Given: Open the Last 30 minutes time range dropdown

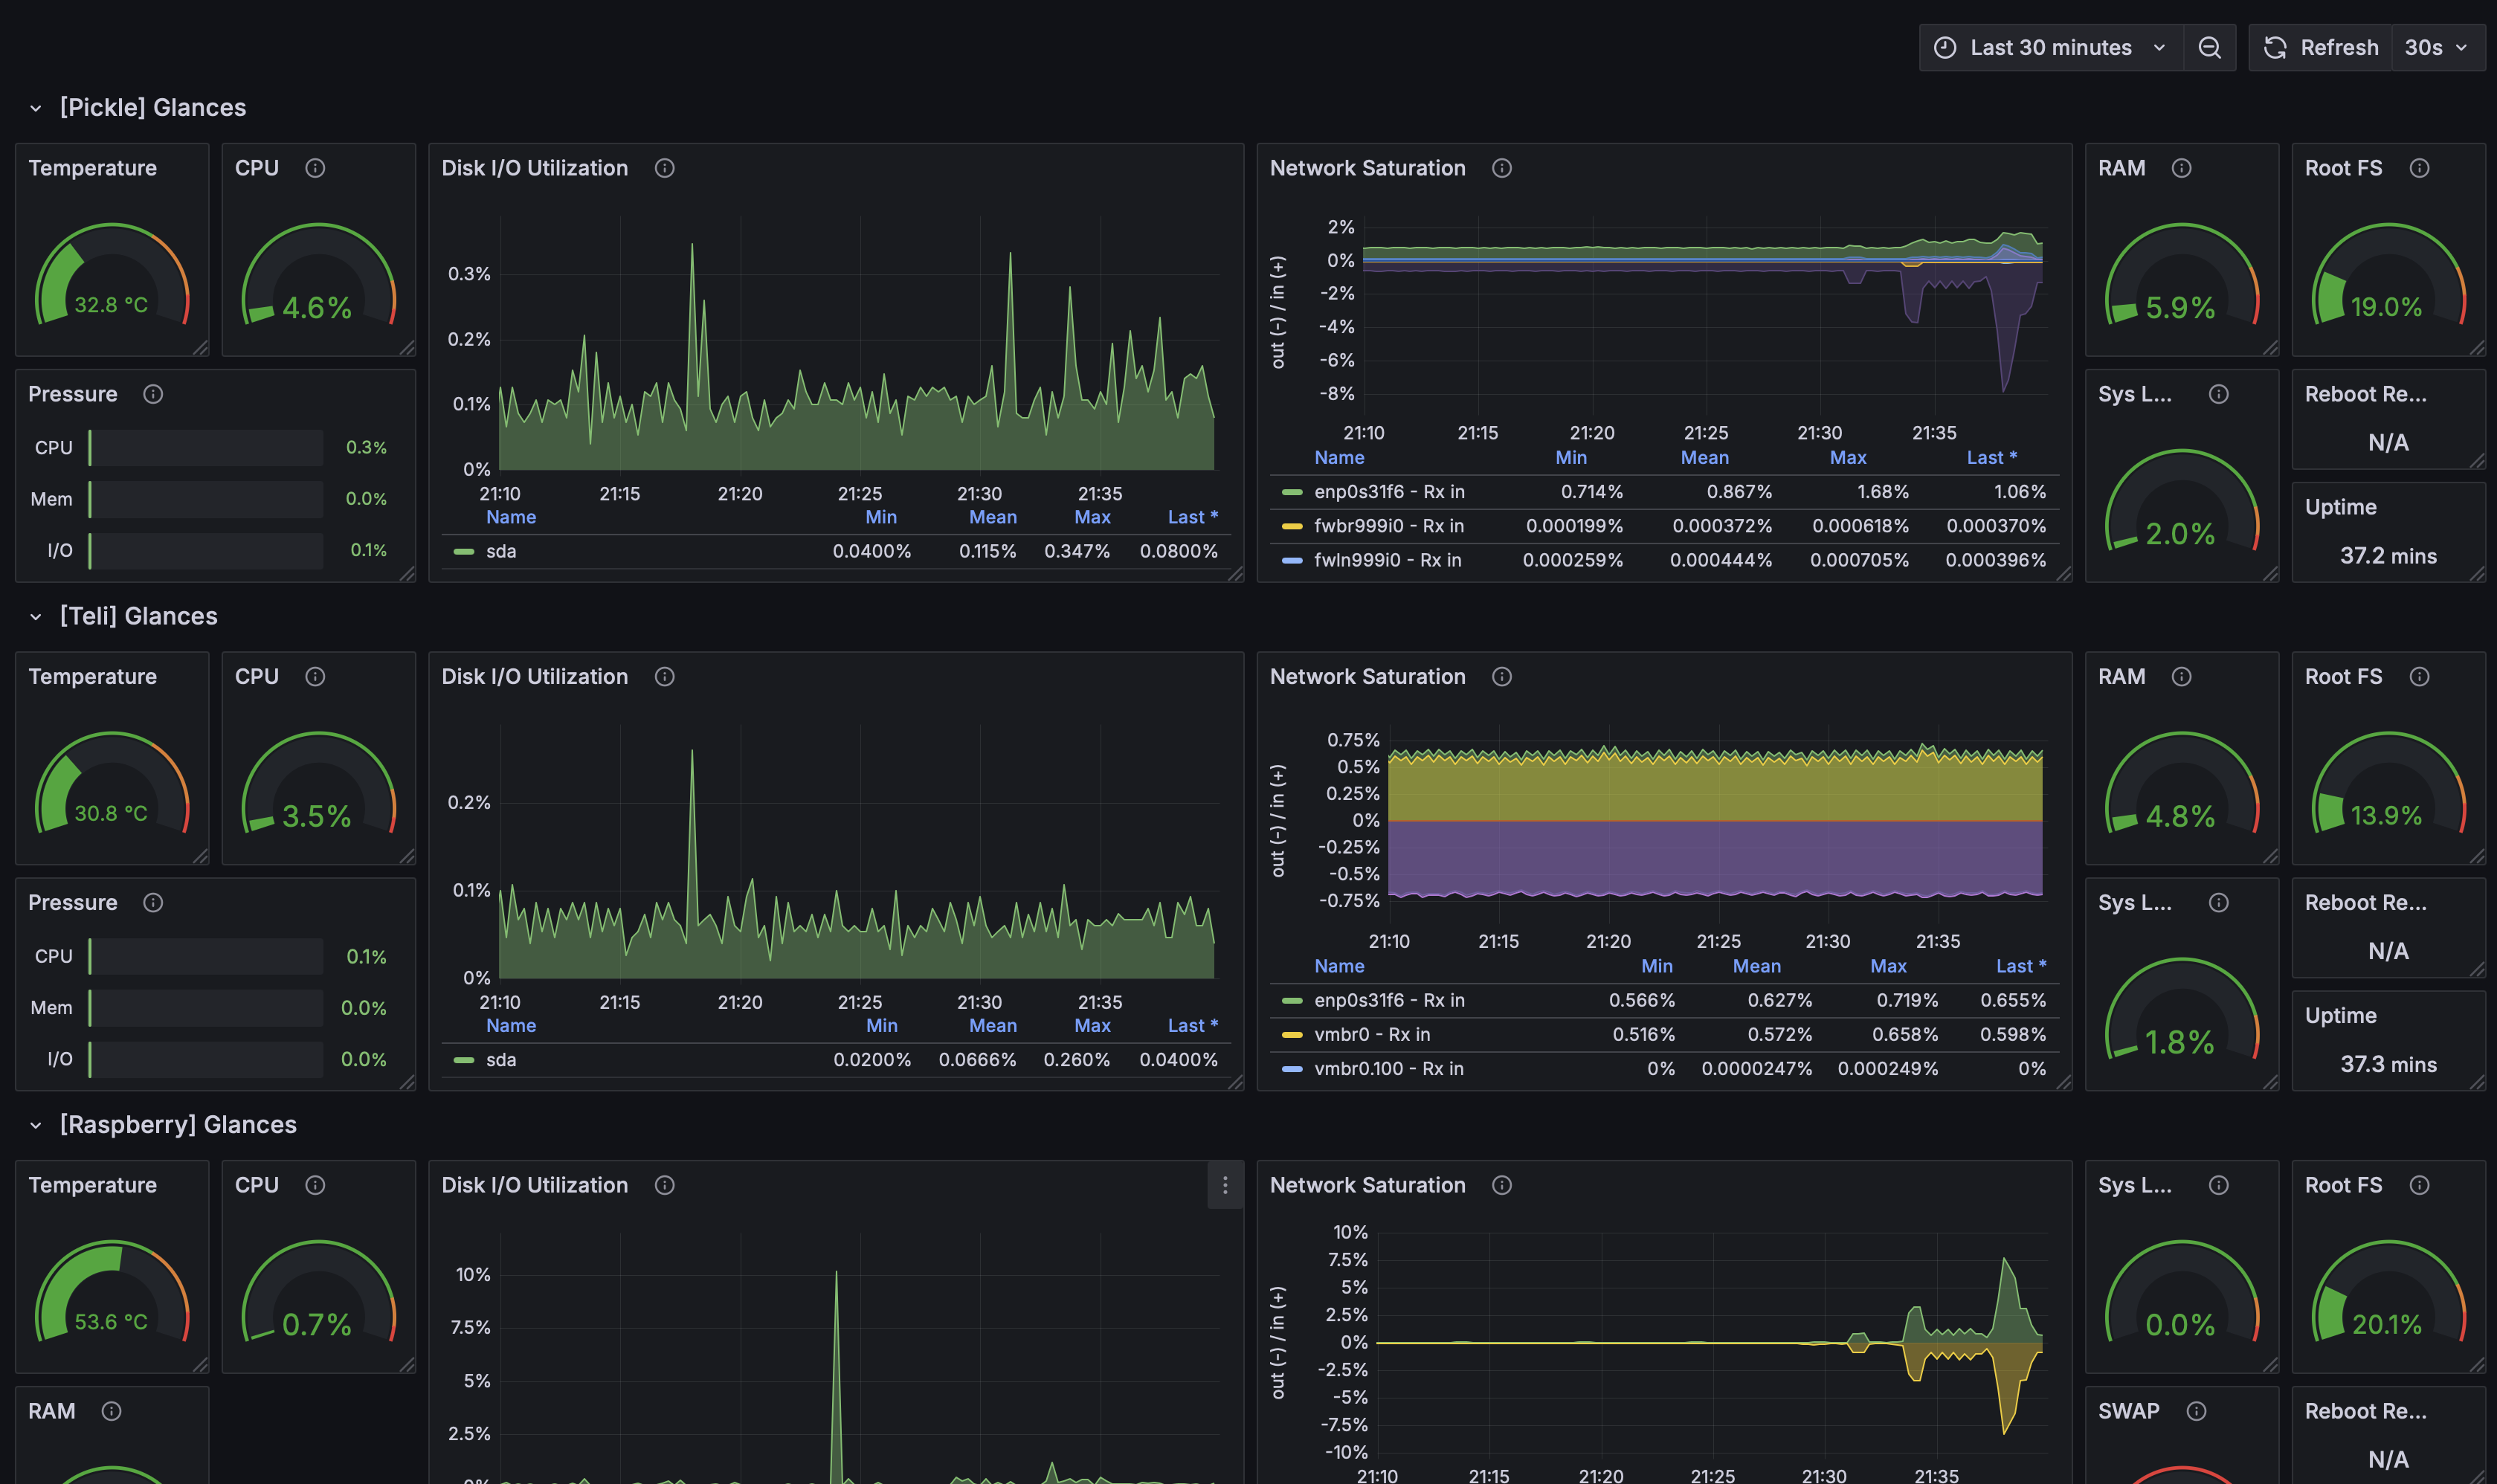Looking at the screenshot, I should pos(2049,47).
